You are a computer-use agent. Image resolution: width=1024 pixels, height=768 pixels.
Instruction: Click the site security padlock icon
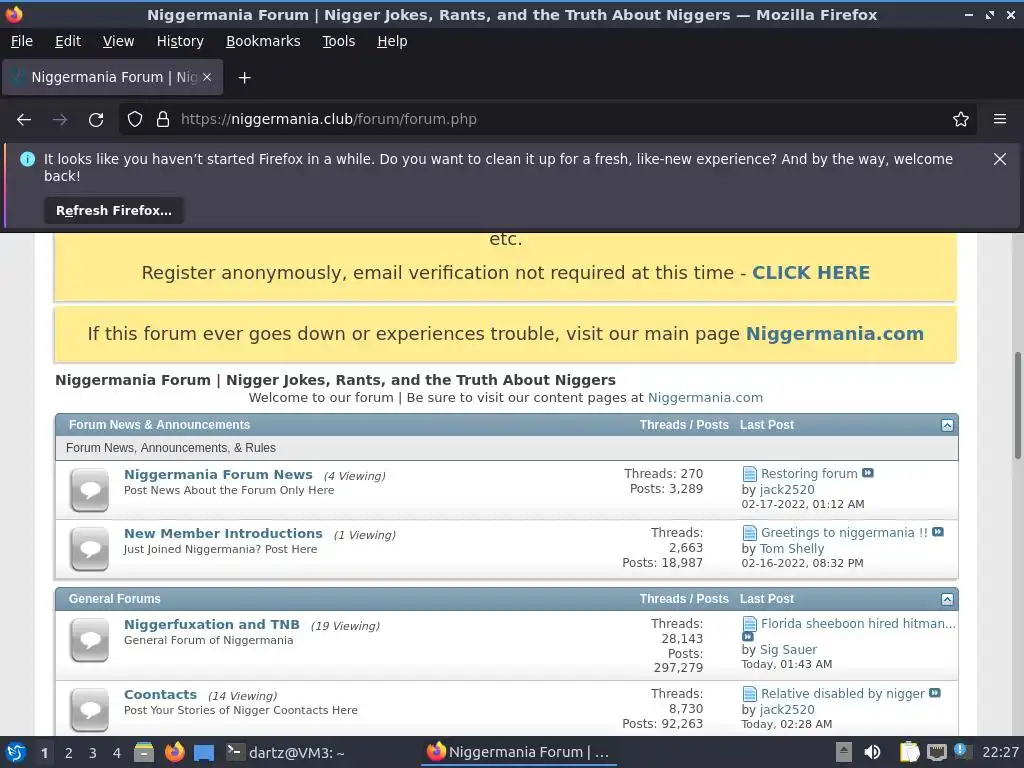pos(163,119)
